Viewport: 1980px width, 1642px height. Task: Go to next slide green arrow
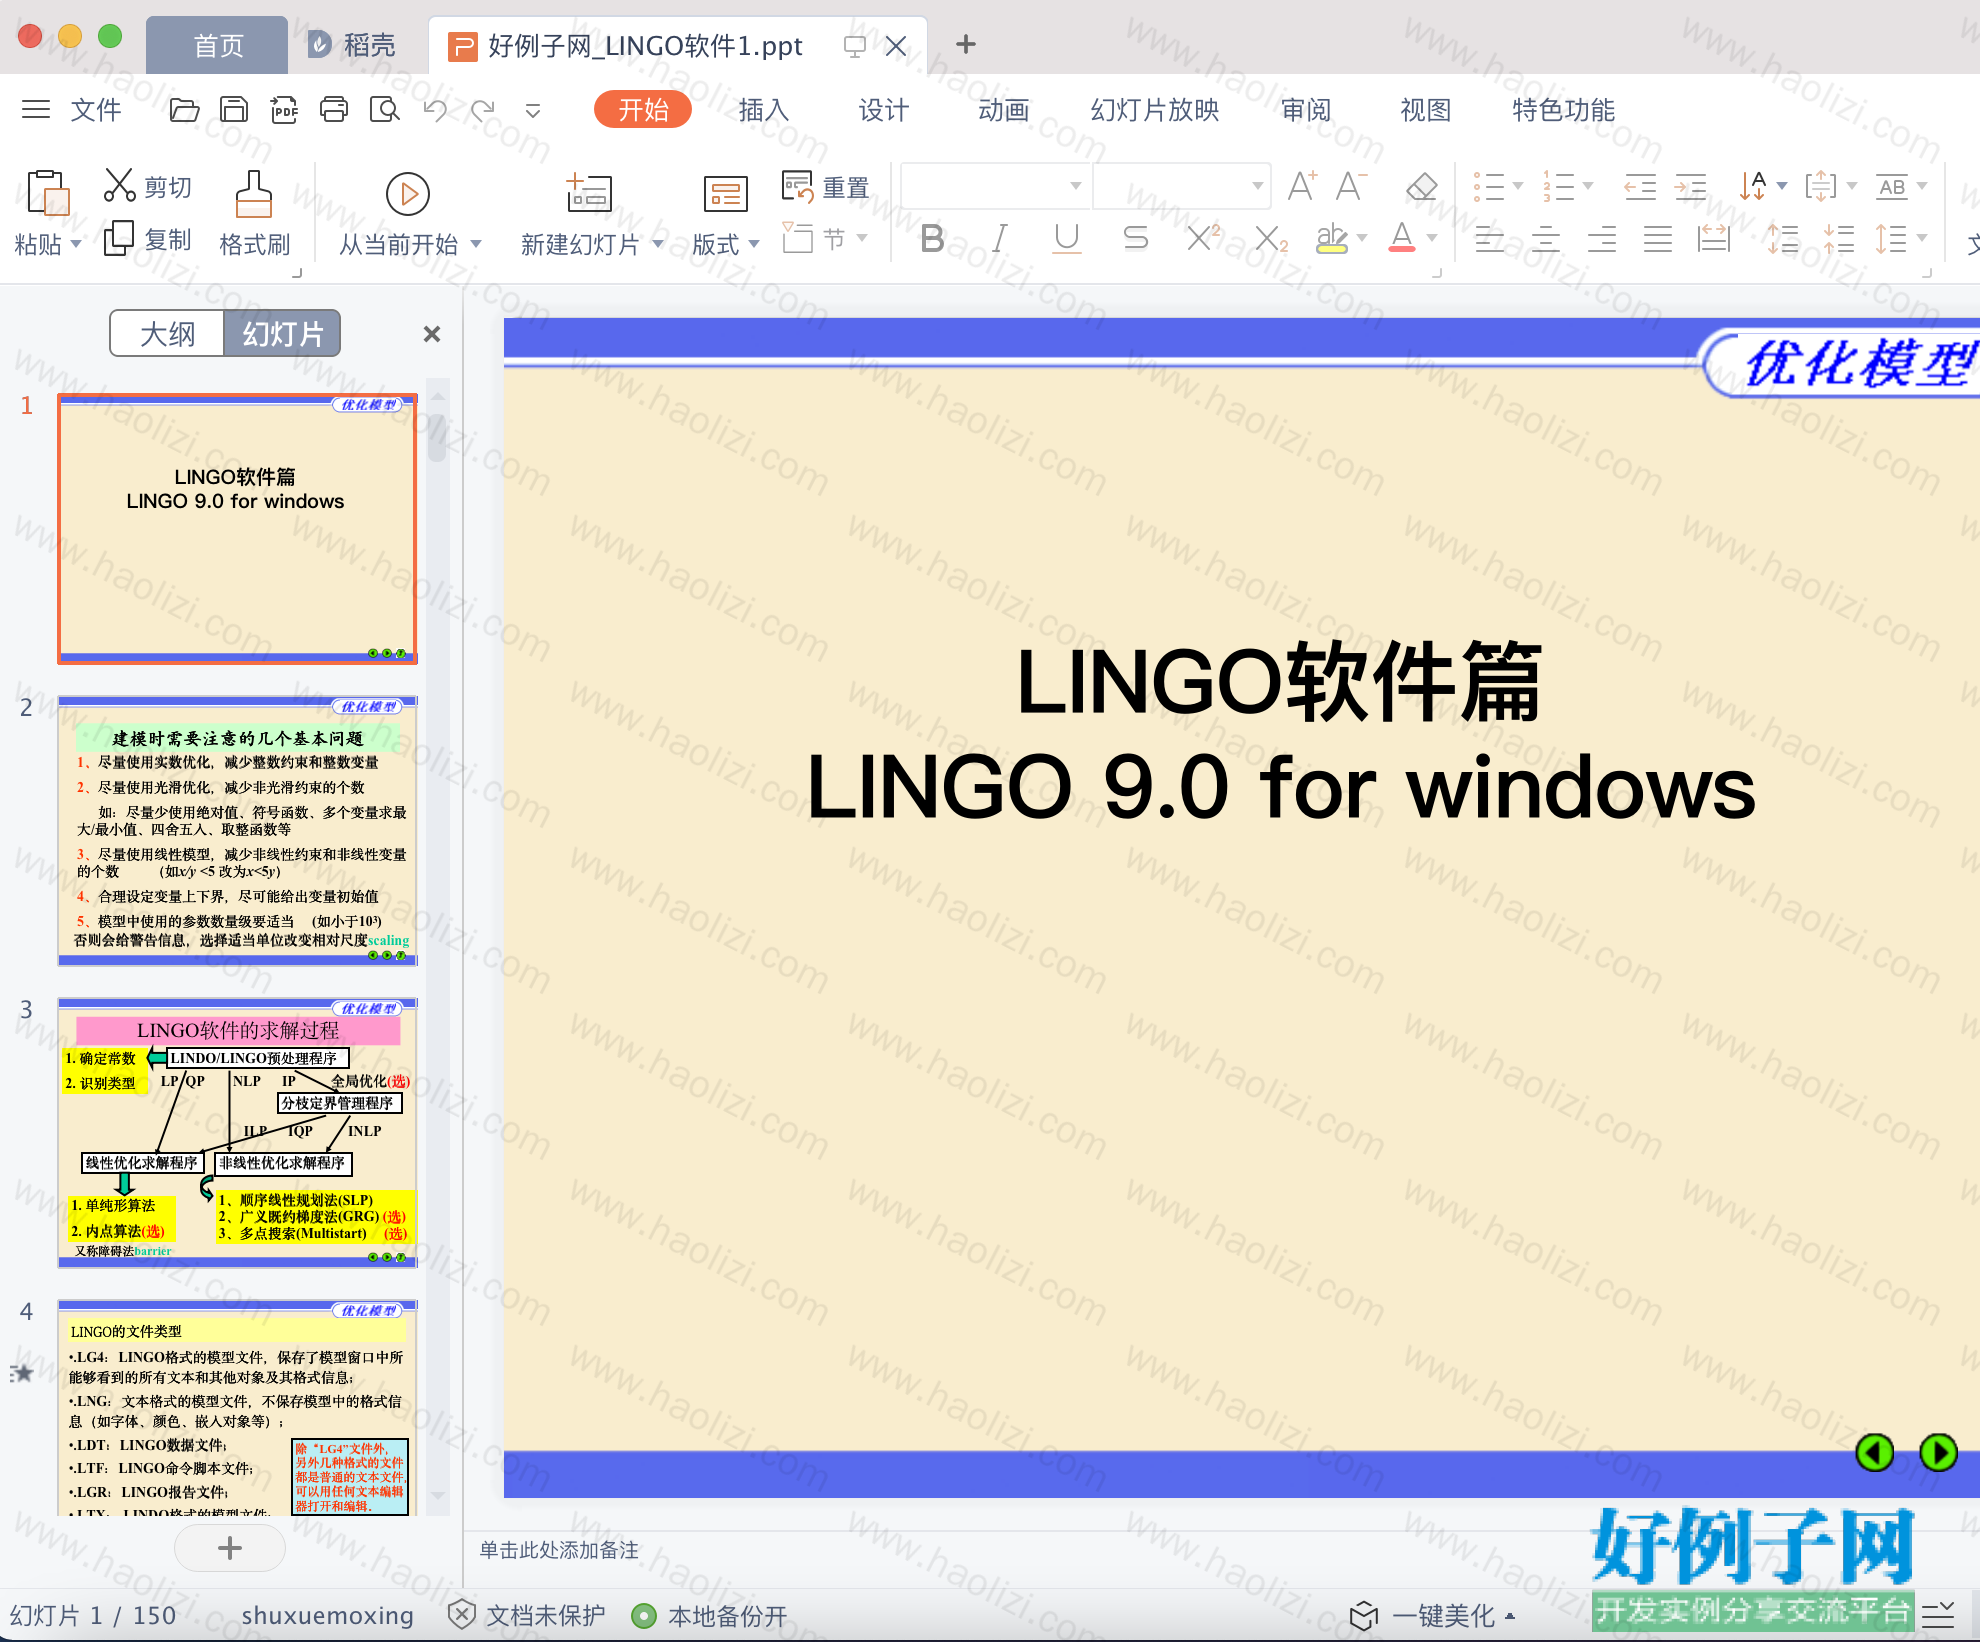point(1939,1452)
